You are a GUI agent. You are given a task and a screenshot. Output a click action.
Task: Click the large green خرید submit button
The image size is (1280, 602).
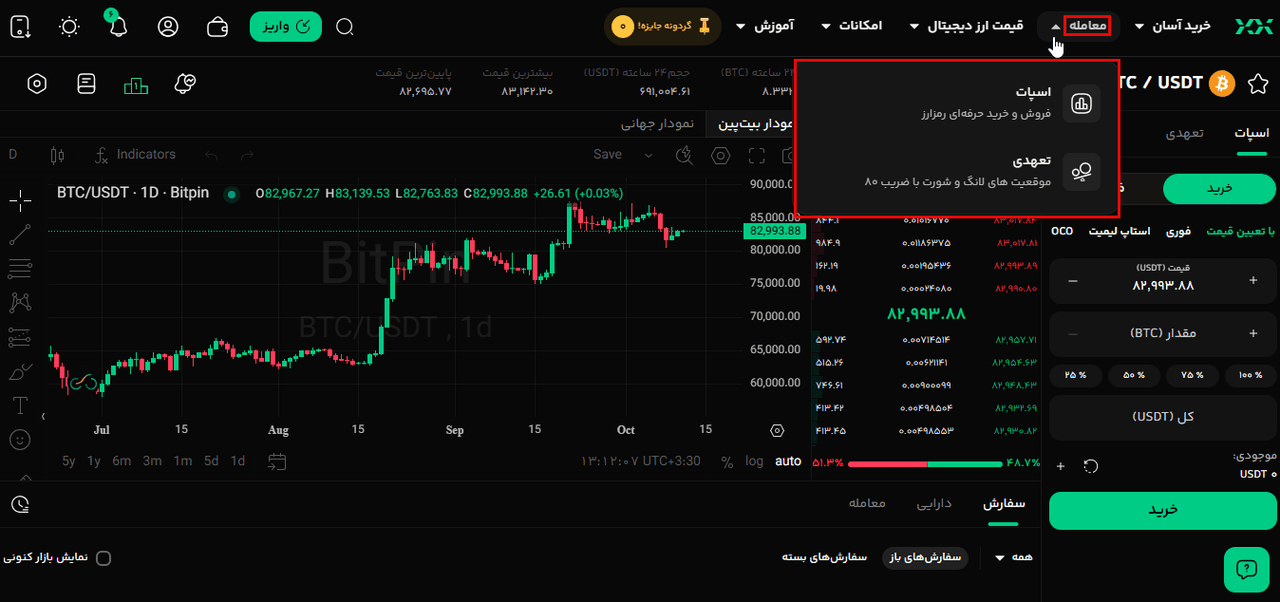point(1163,510)
